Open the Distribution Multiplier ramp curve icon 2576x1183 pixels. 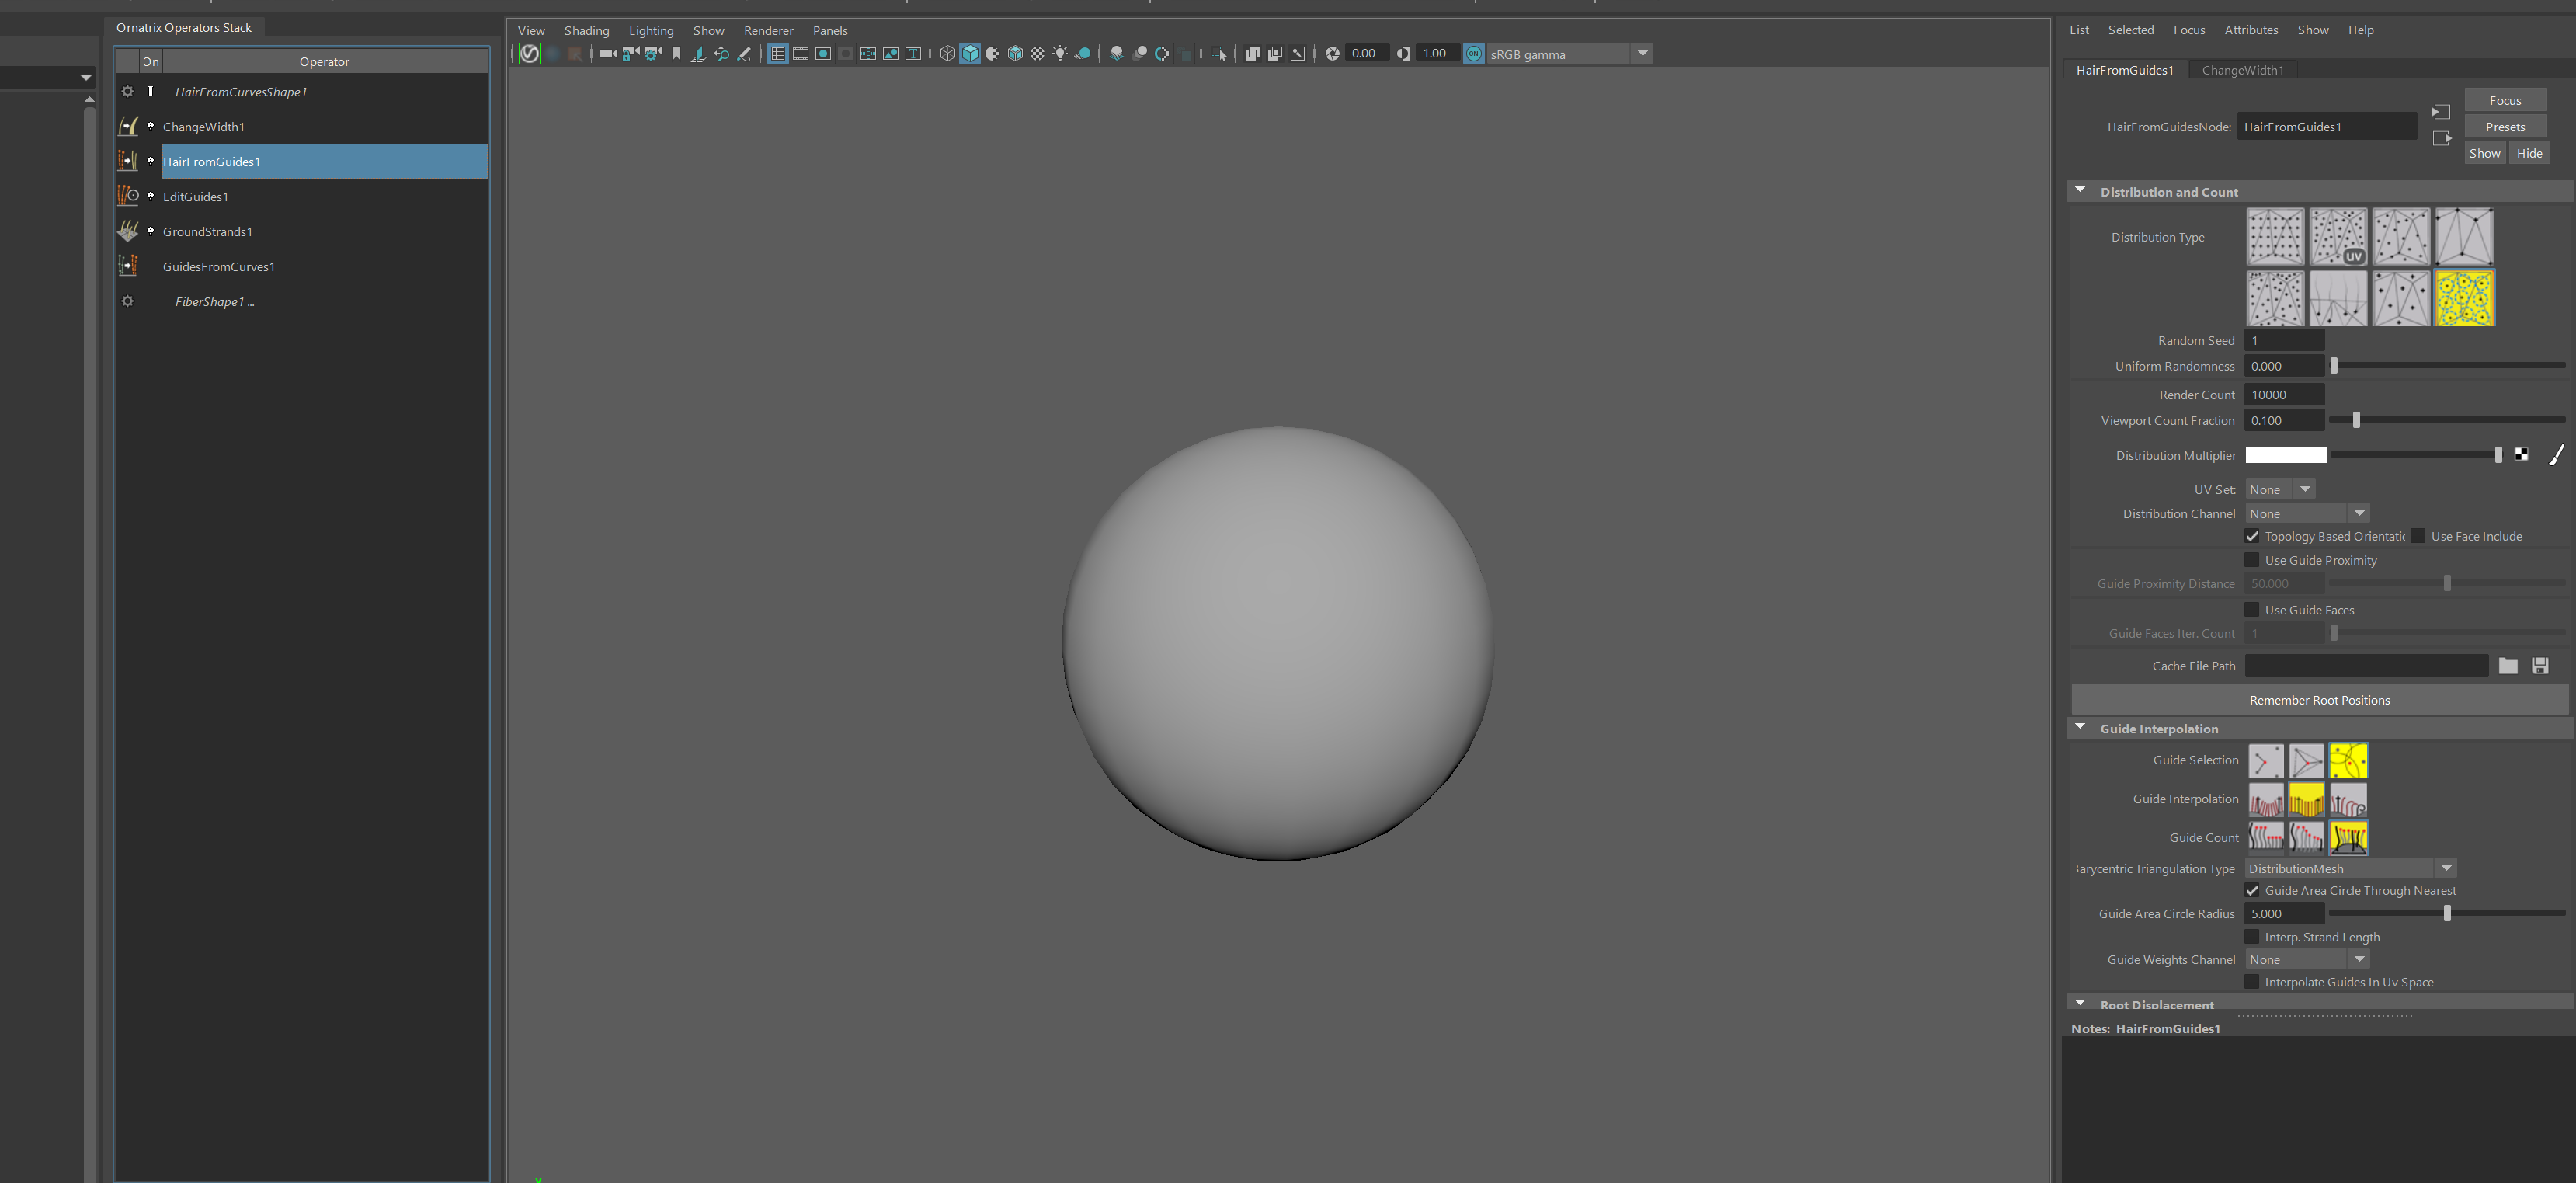[2556, 455]
